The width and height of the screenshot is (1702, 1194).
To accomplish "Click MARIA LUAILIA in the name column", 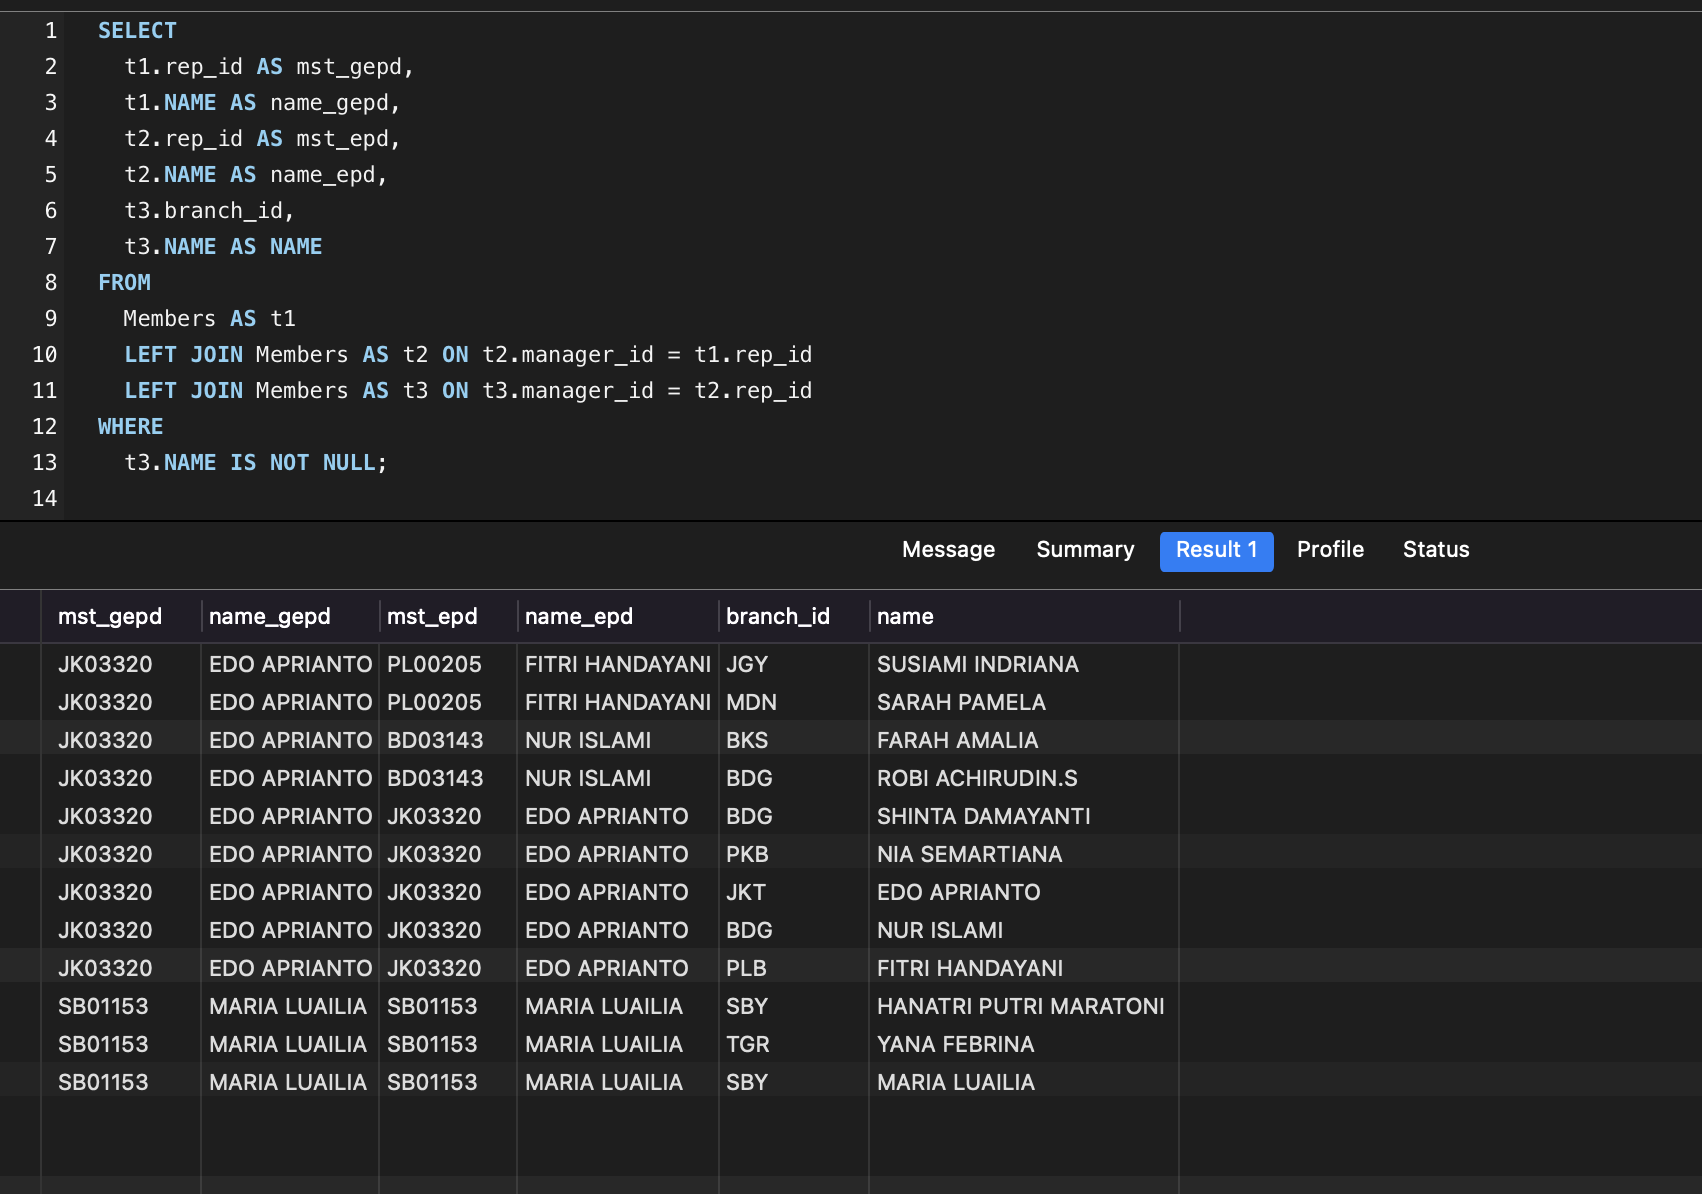I will pos(955,1083).
